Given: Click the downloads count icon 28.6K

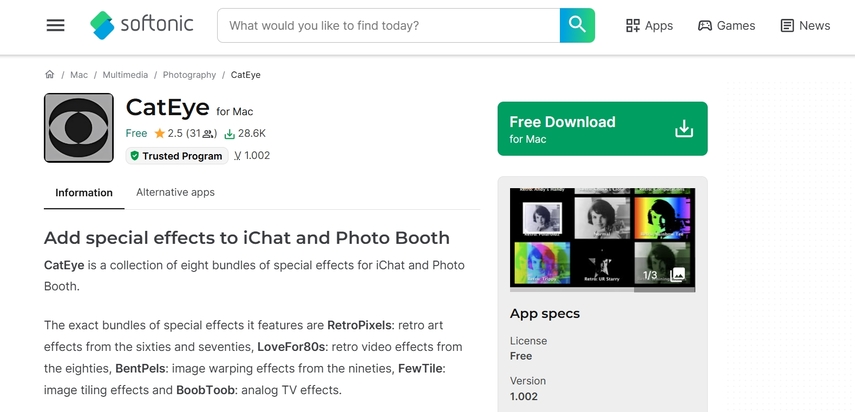Looking at the screenshot, I should [x=230, y=134].
